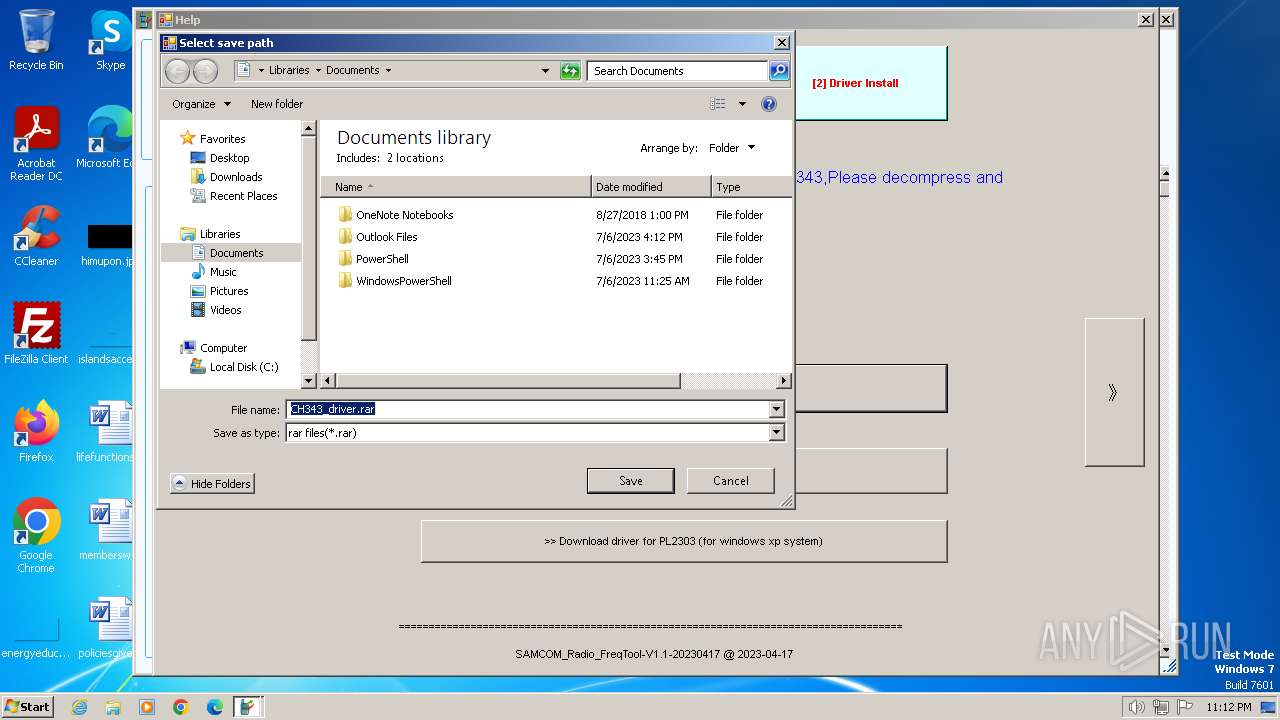Open Internet Explorer from taskbar

click(79, 707)
